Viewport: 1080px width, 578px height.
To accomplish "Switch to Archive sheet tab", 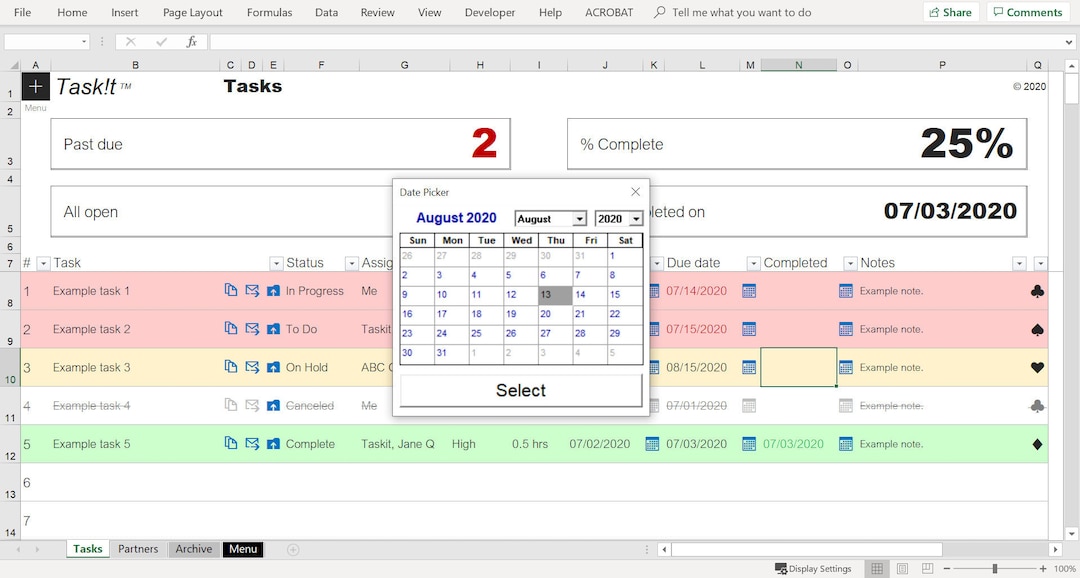I will click(x=194, y=549).
